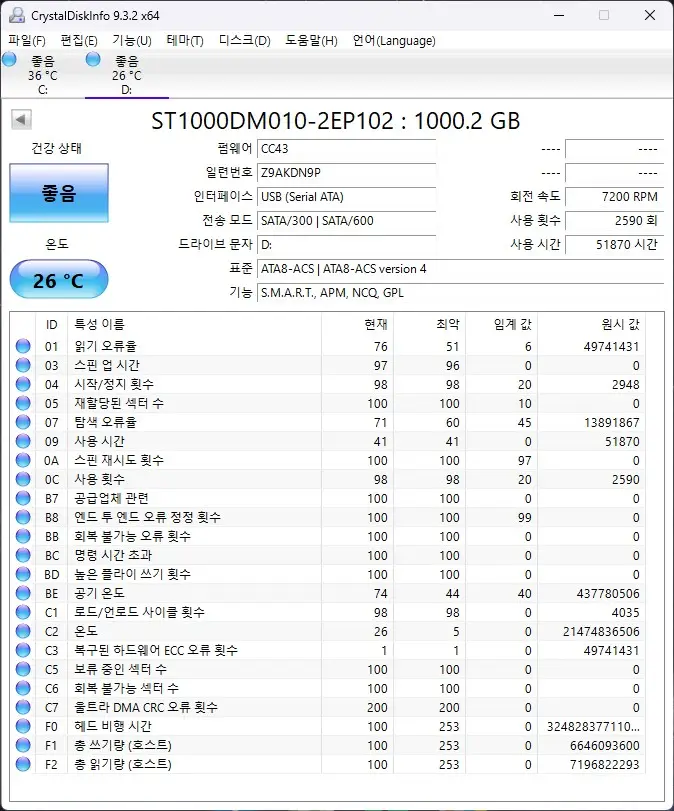Screen dimensions: 674x811
Task: Click status icon for C5 보류 중인 섹터 수
Action: 23,669
